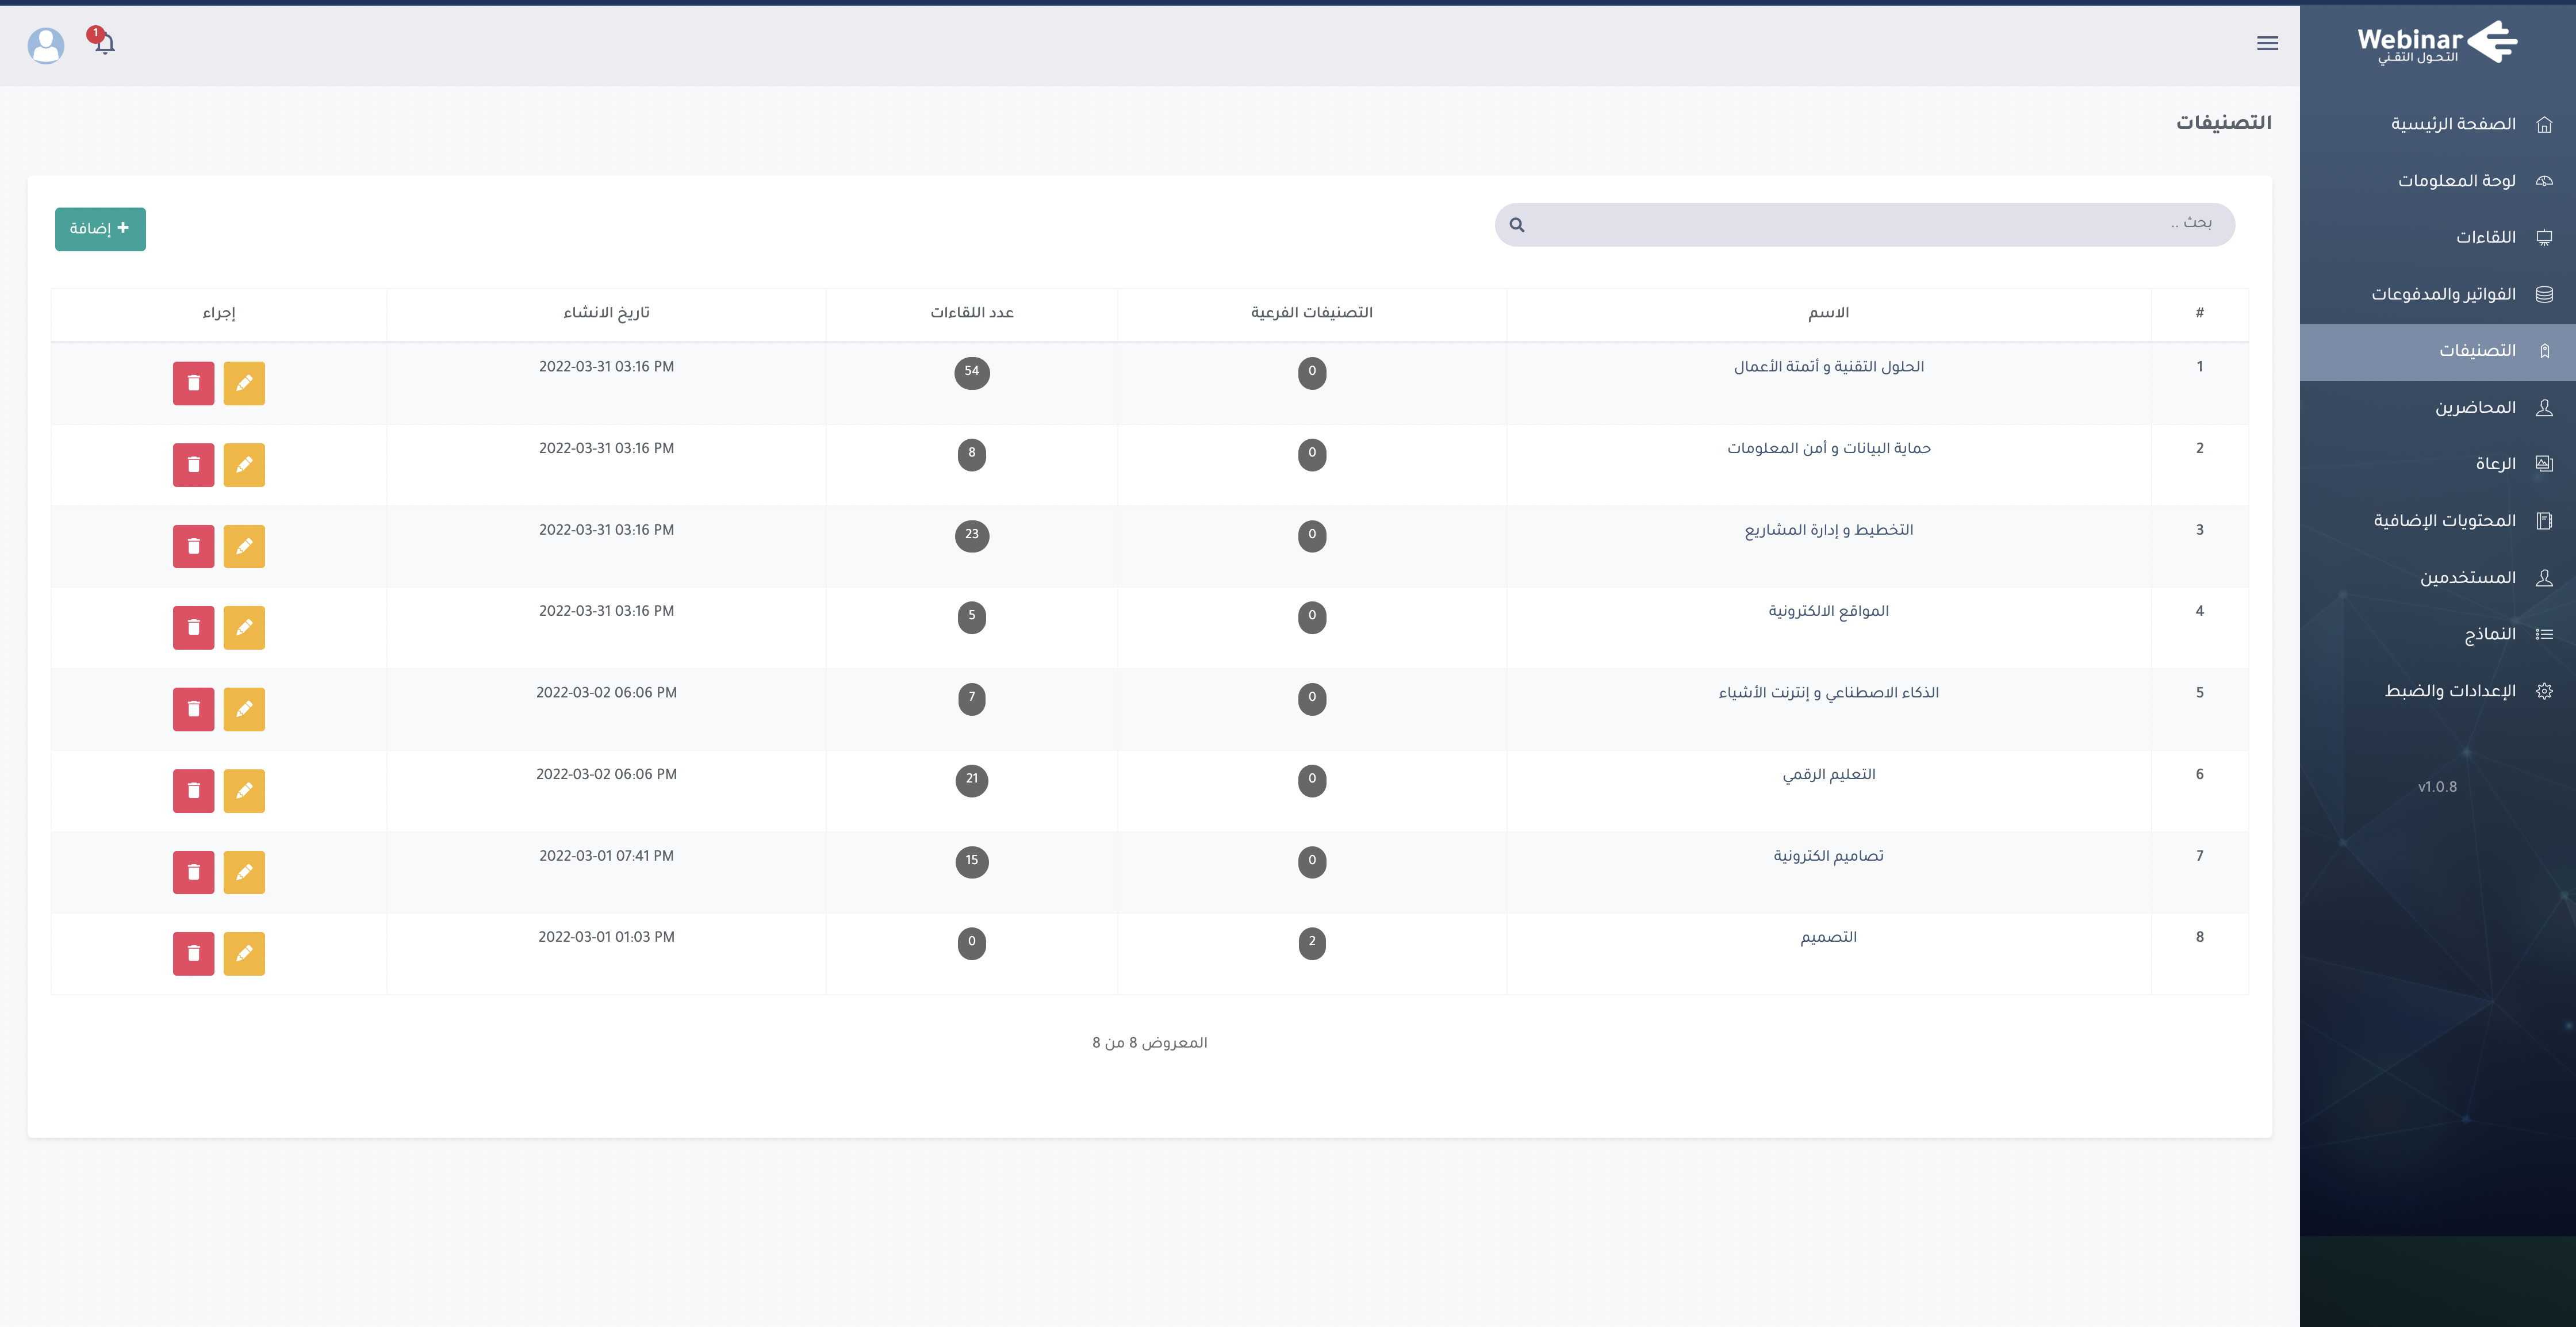Click the search magnifier icon

1517,225
